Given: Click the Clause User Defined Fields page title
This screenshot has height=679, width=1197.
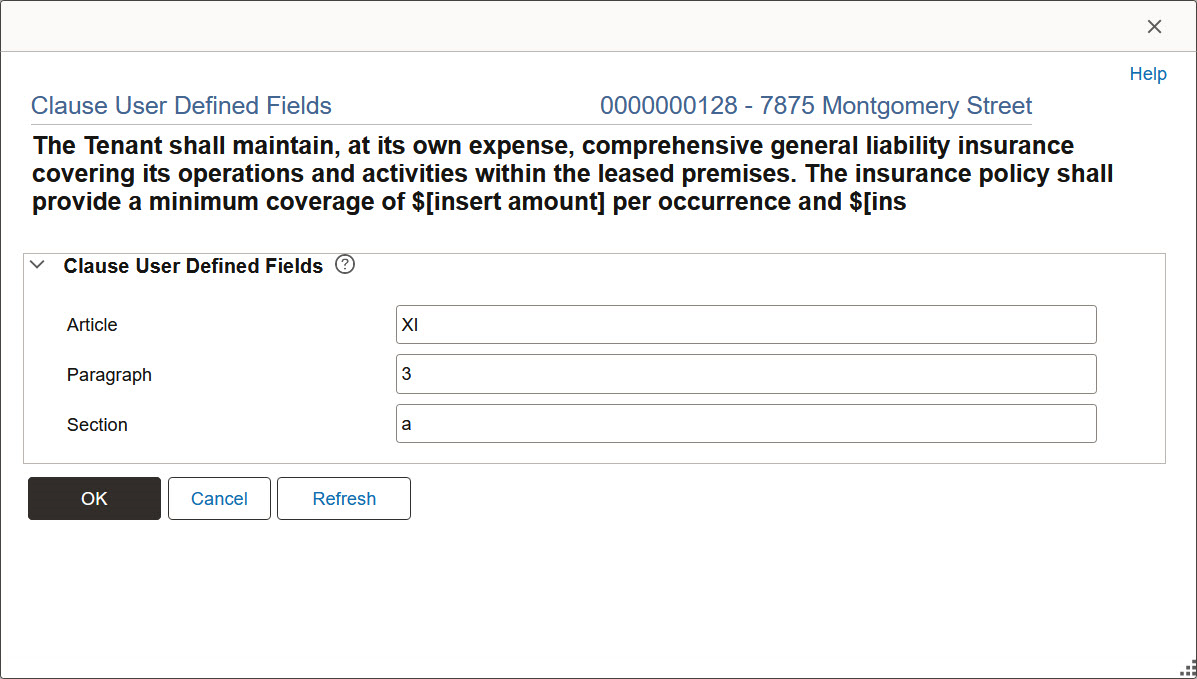Looking at the screenshot, I should click(181, 105).
